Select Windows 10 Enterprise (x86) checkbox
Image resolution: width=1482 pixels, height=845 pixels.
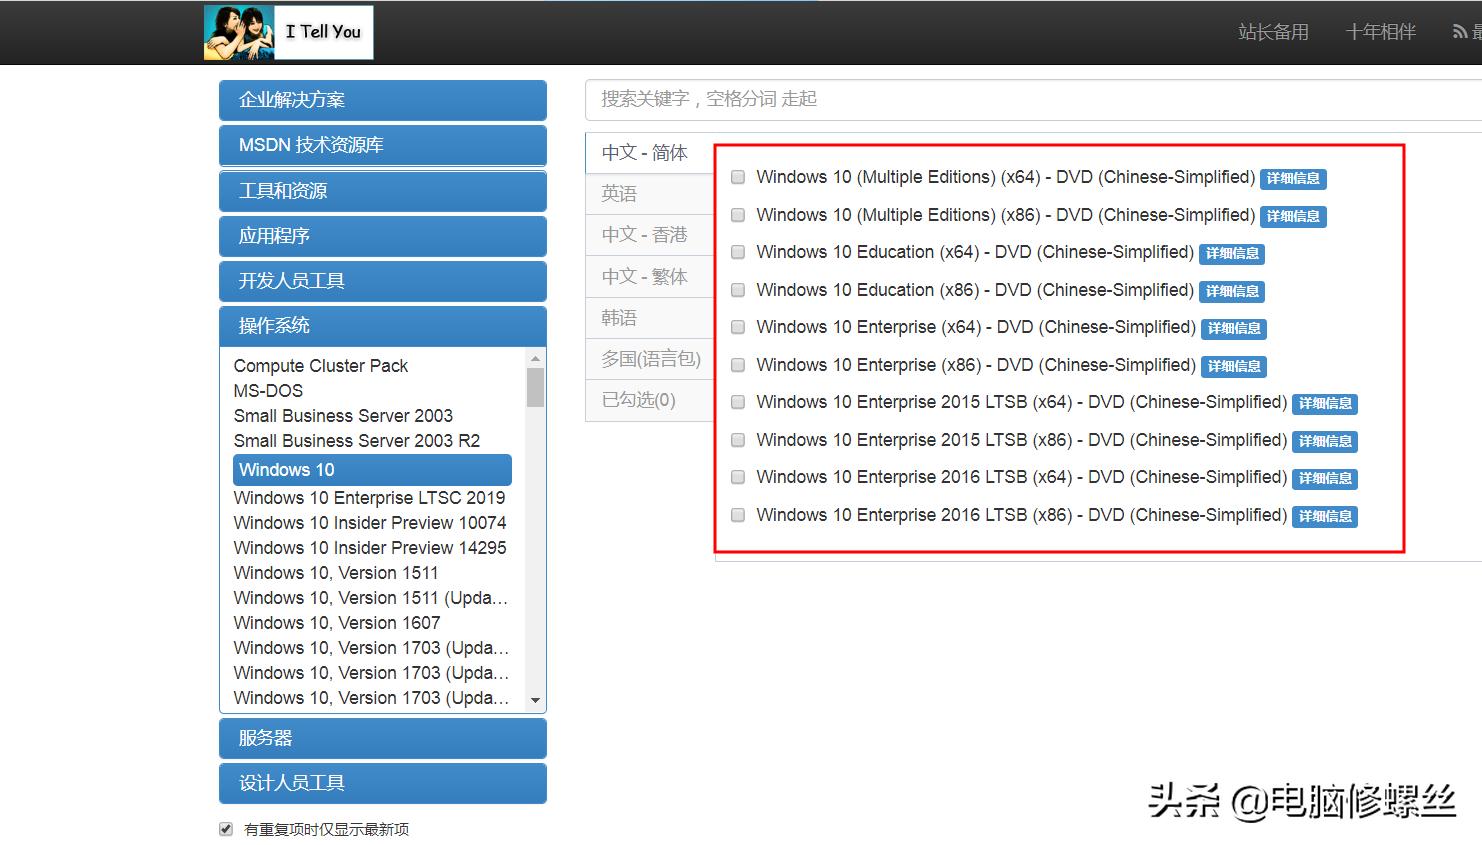pyautogui.click(x=738, y=365)
